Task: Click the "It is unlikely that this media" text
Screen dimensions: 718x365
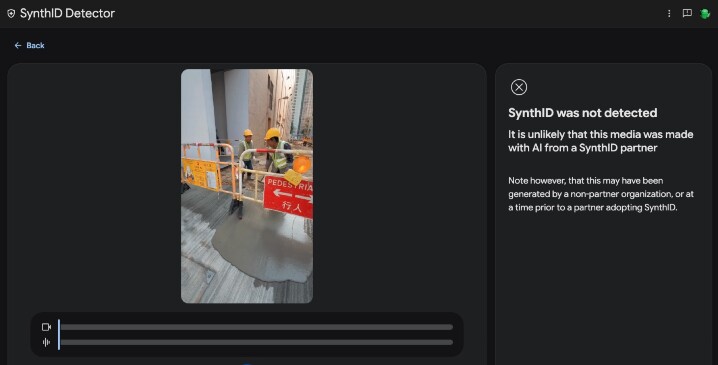Action: pos(601,141)
